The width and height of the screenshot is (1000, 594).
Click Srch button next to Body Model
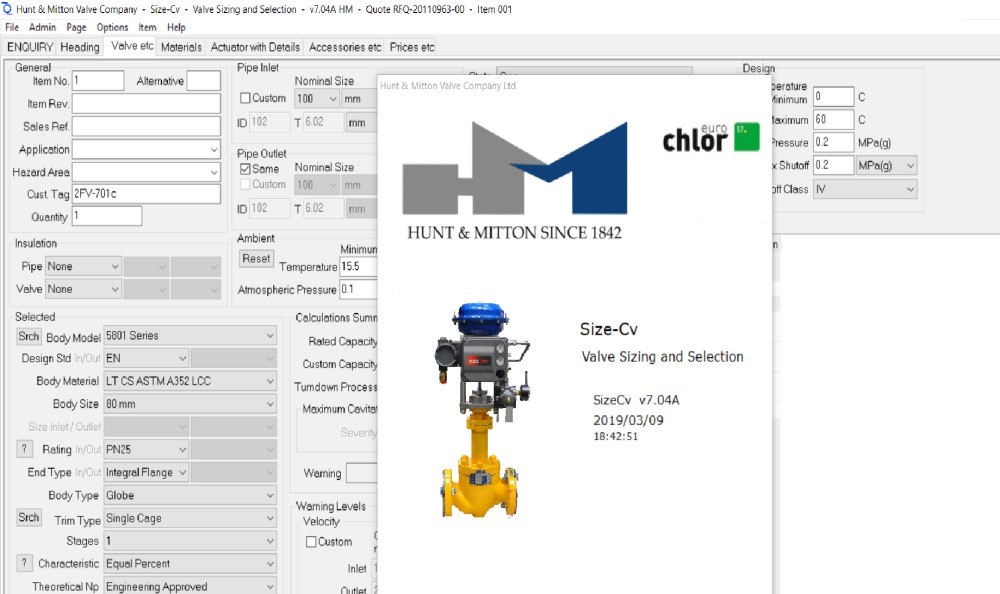coord(28,336)
